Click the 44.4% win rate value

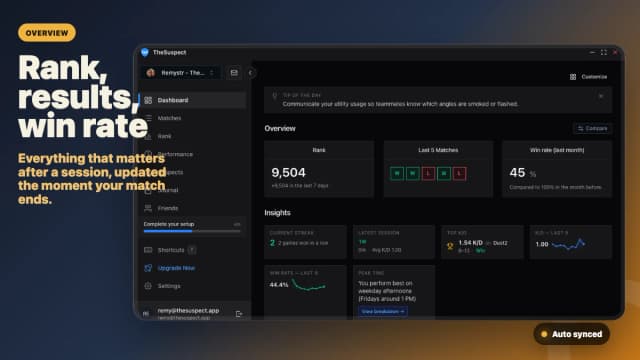[279, 284]
